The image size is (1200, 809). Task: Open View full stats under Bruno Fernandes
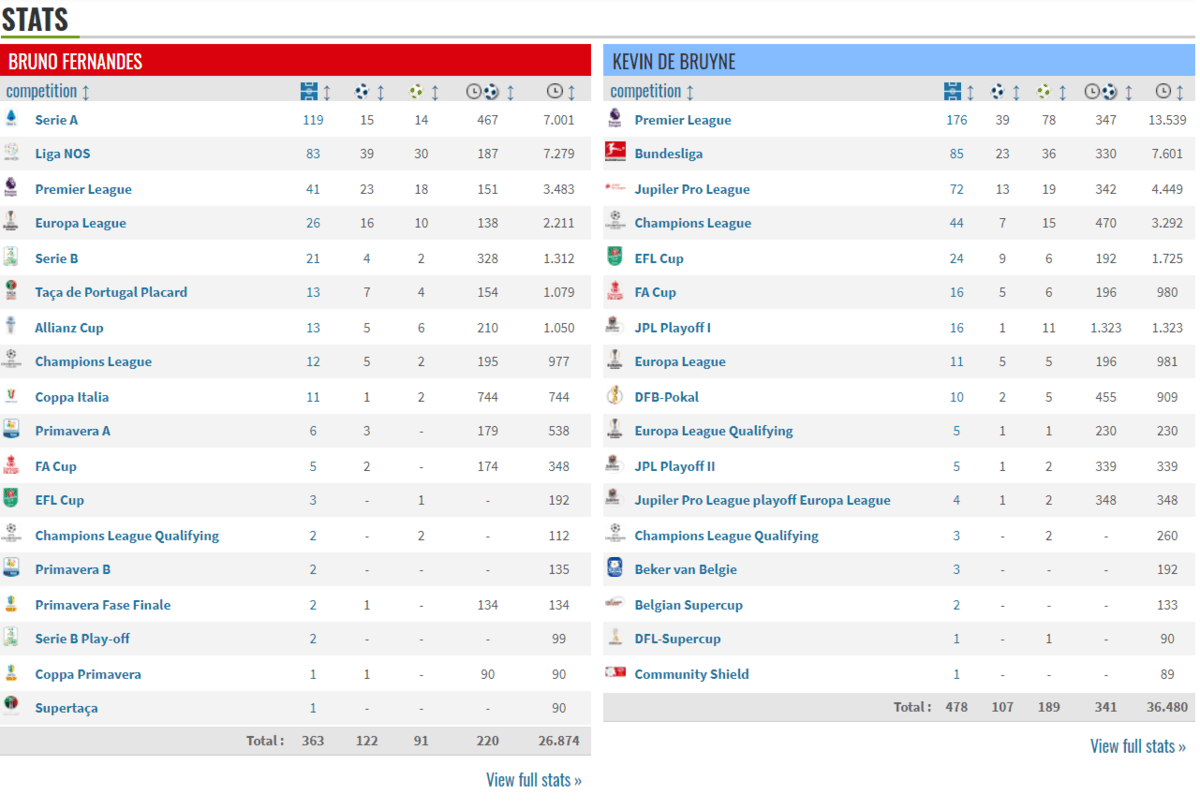(x=534, y=780)
